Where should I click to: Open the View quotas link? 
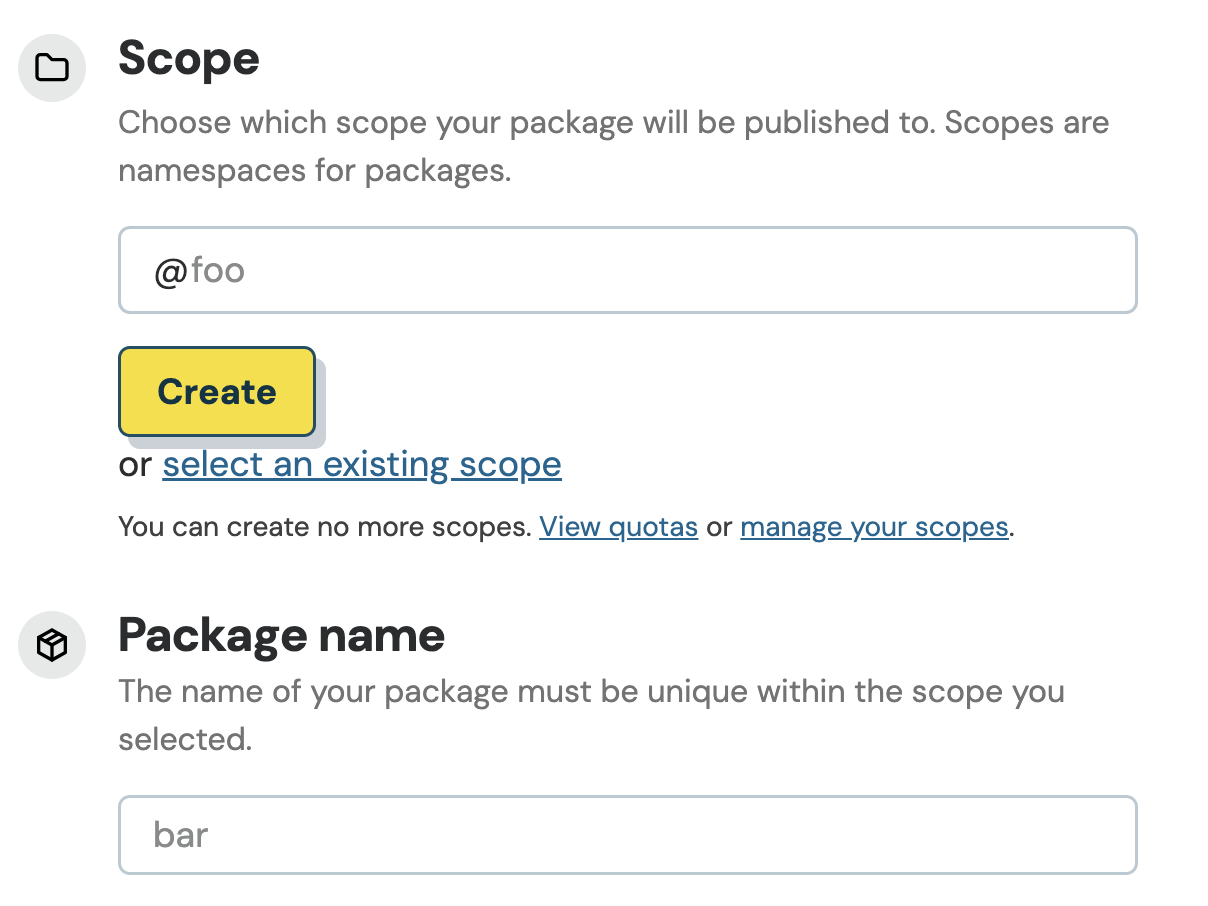[x=618, y=527]
